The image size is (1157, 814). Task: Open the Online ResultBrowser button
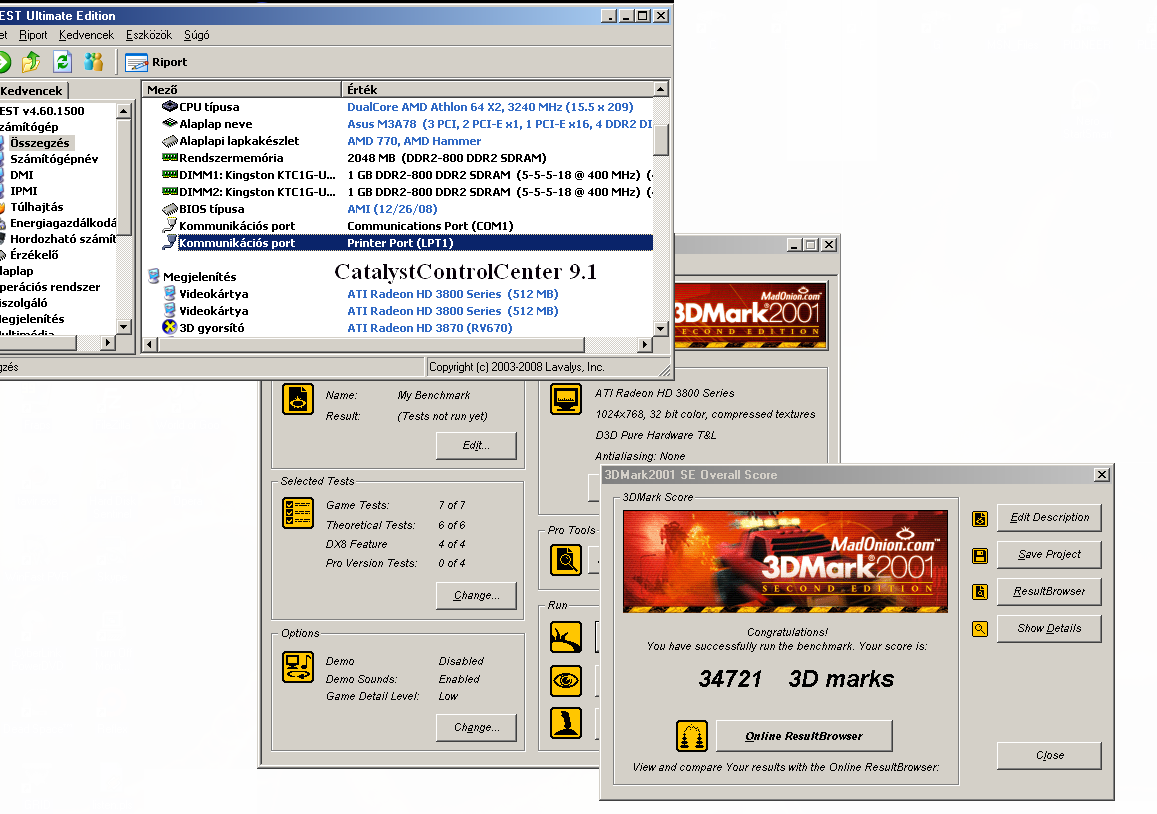click(804, 736)
